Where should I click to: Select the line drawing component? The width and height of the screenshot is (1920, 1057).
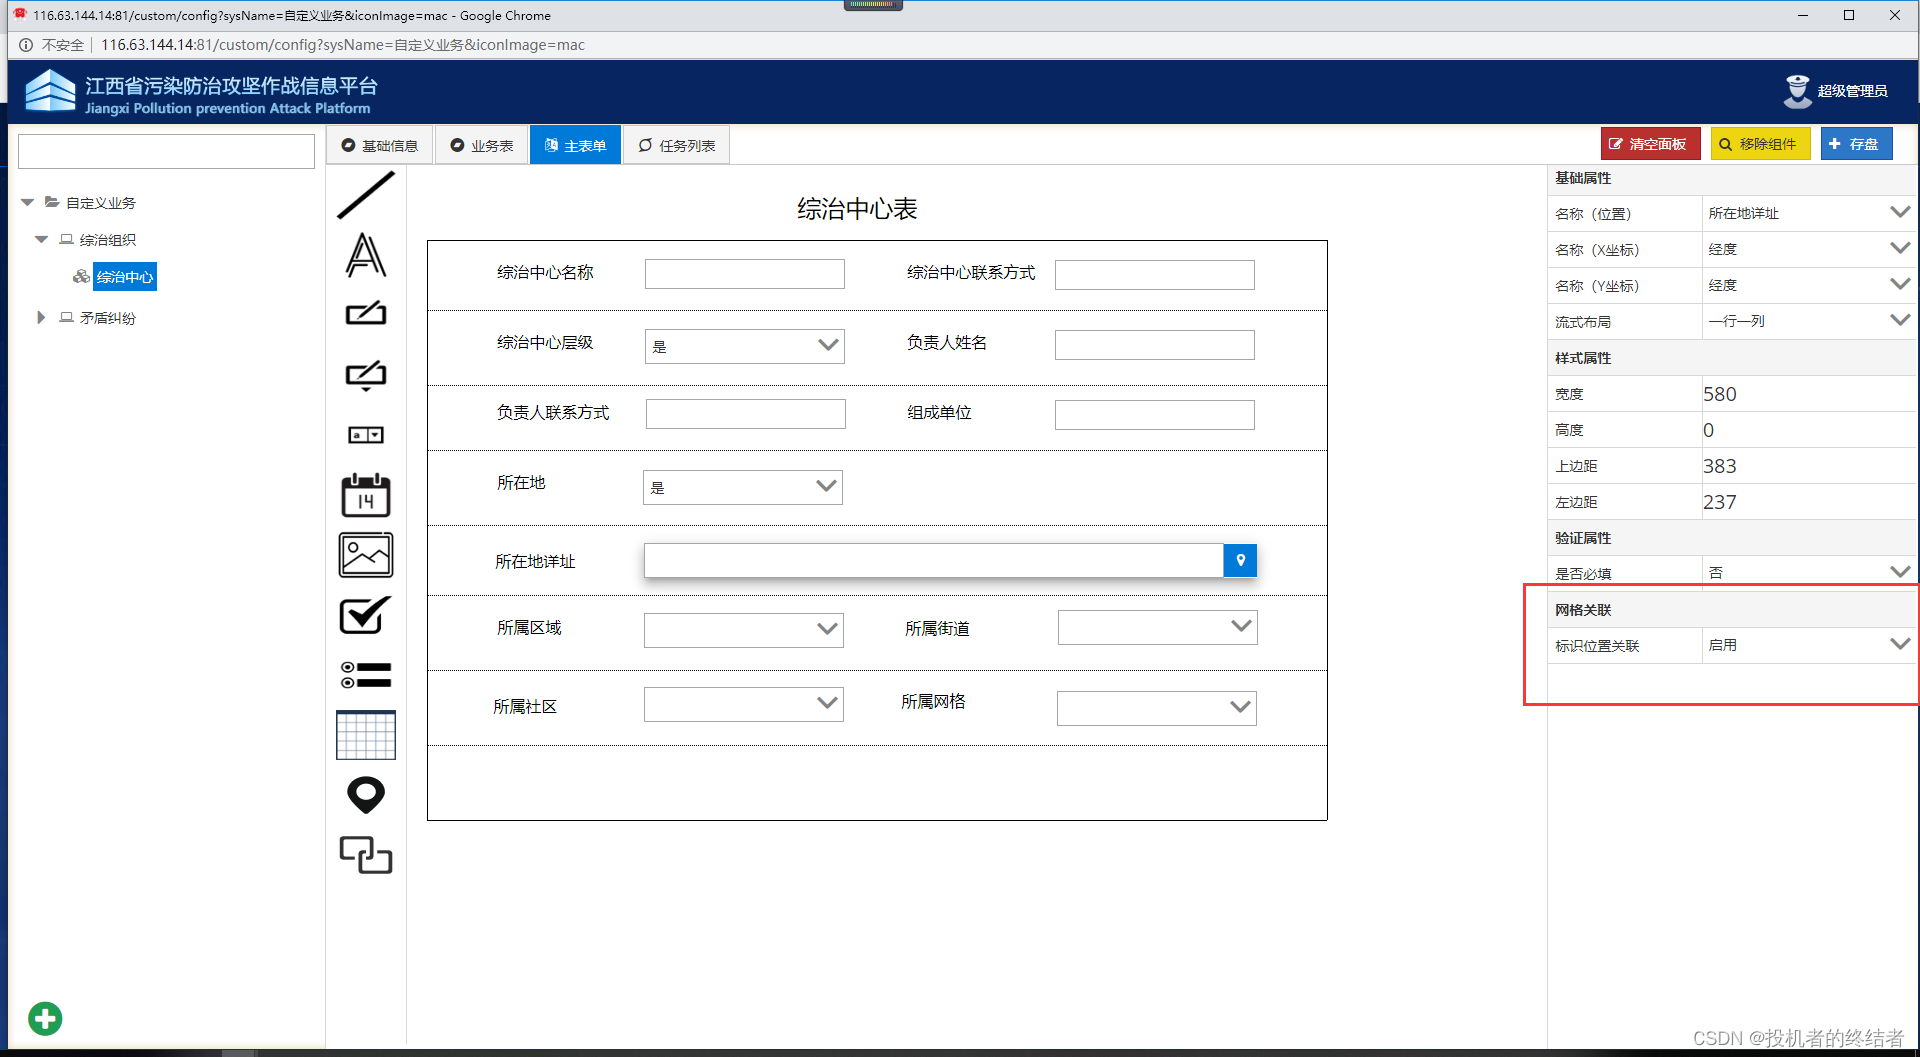click(366, 195)
